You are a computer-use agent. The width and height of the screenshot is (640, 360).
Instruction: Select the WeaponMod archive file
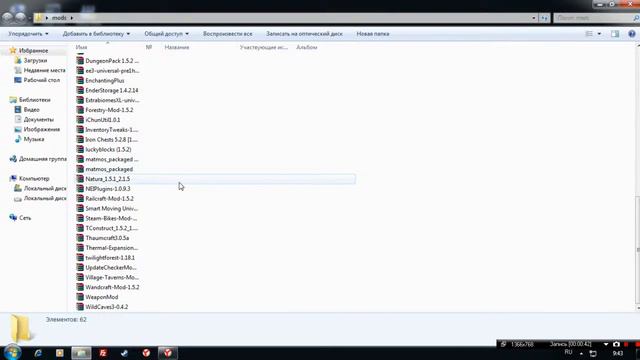point(98,297)
